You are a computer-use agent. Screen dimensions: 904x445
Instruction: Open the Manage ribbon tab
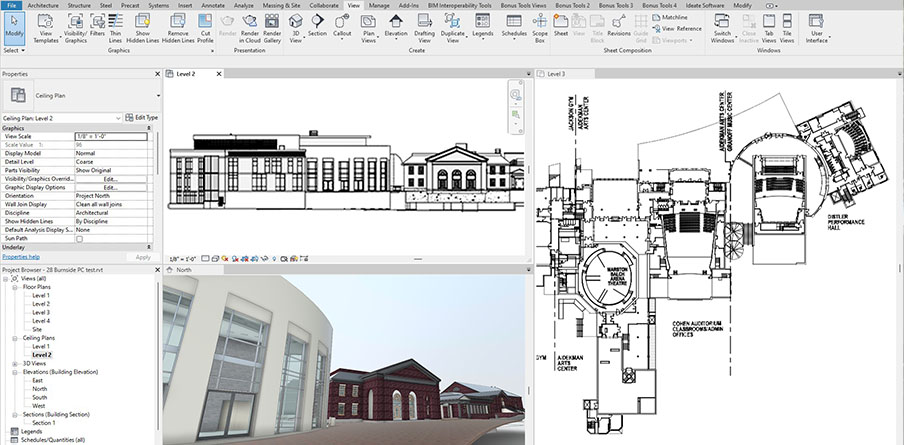click(x=379, y=5)
